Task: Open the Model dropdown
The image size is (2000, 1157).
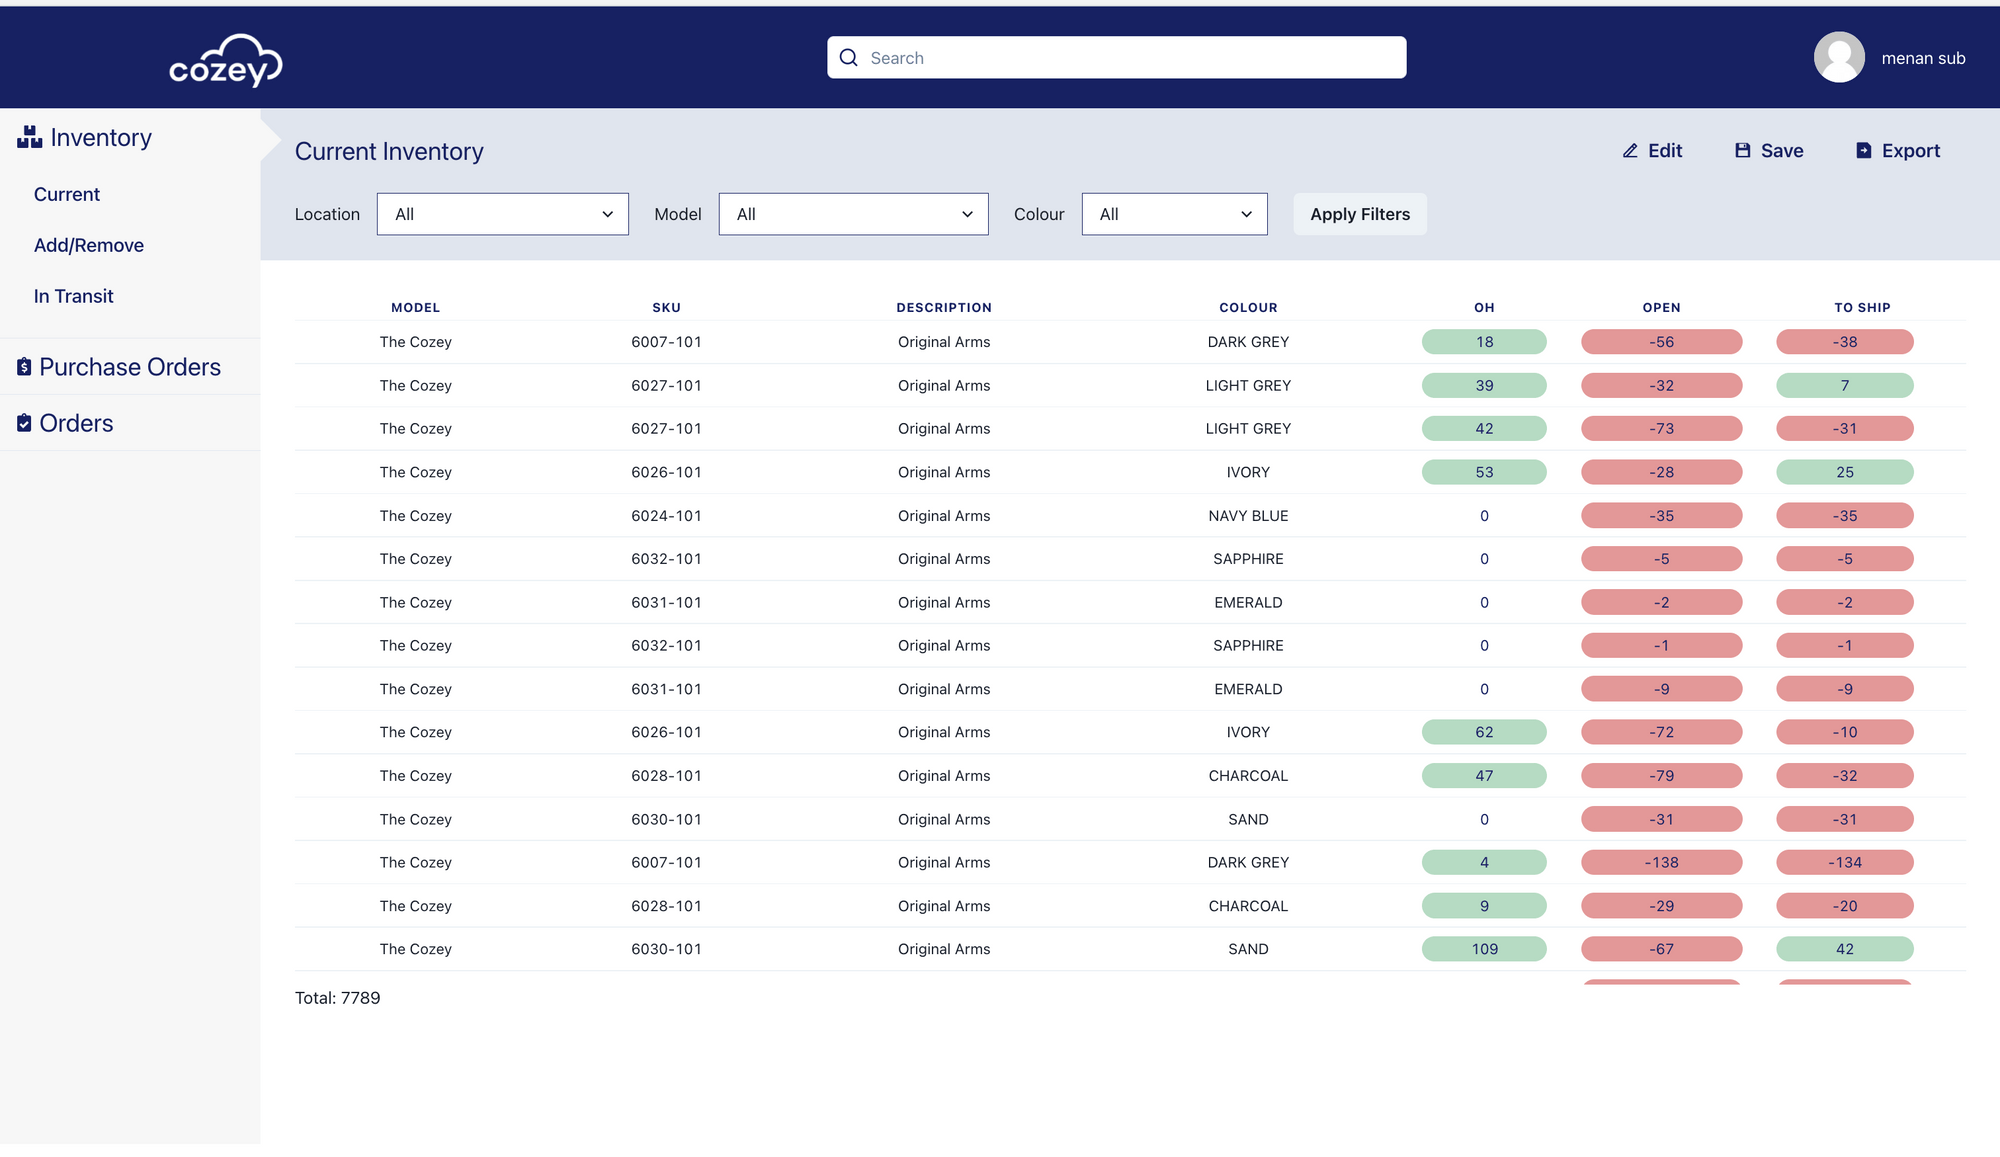Action: 854,214
